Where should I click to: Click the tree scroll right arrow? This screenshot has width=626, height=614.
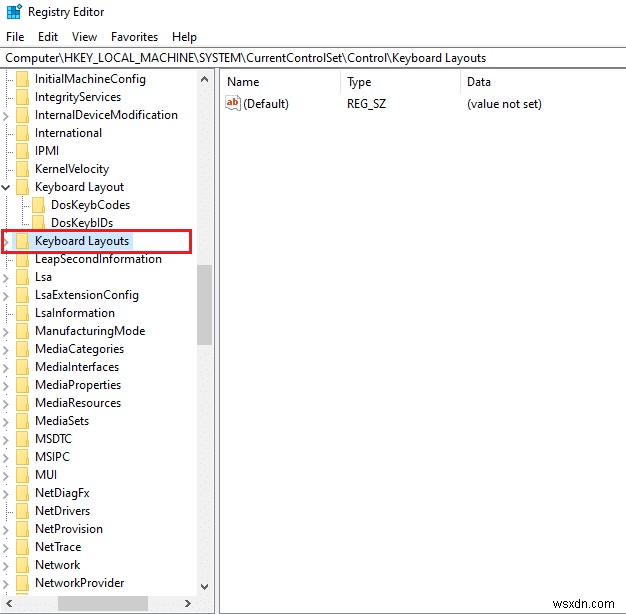(188, 603)
